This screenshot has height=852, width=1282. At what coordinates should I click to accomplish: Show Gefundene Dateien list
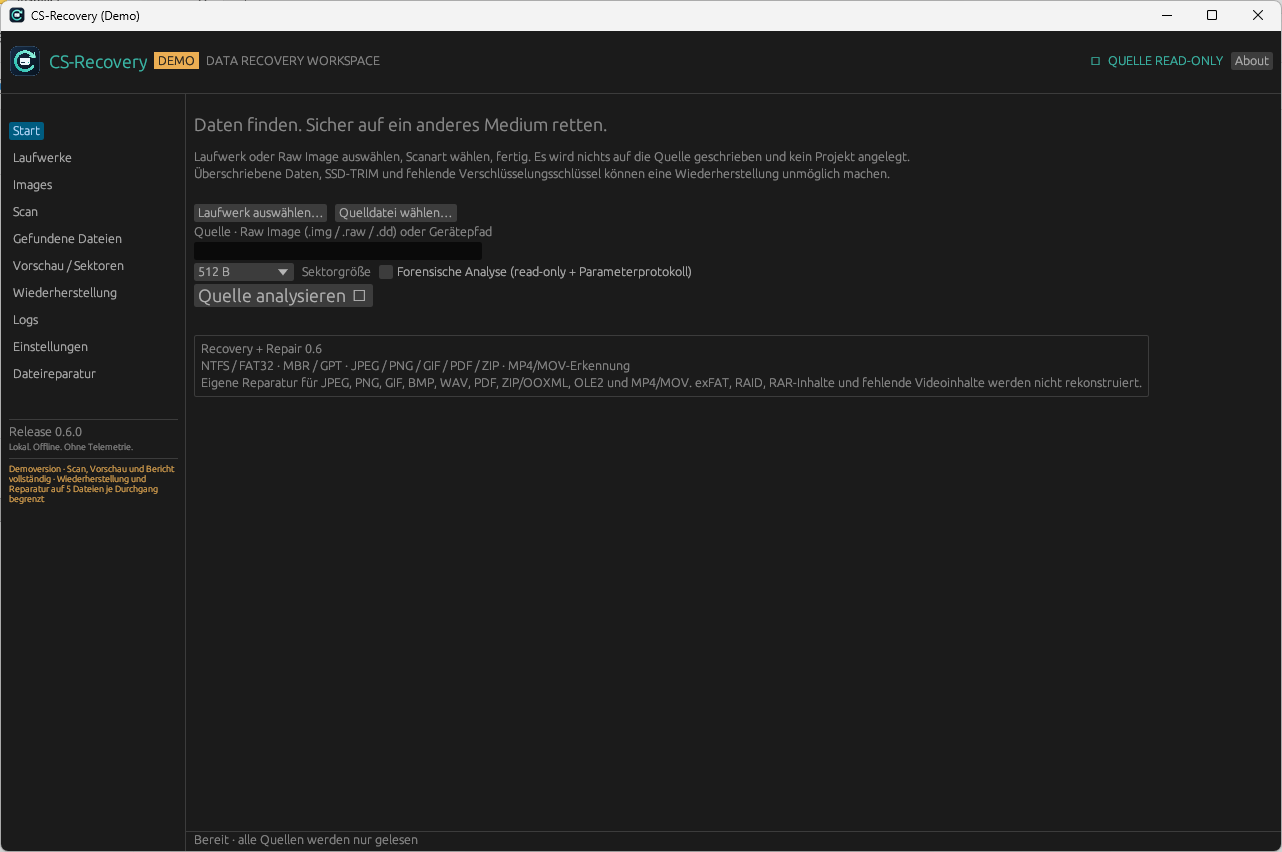tap(67, 239)
